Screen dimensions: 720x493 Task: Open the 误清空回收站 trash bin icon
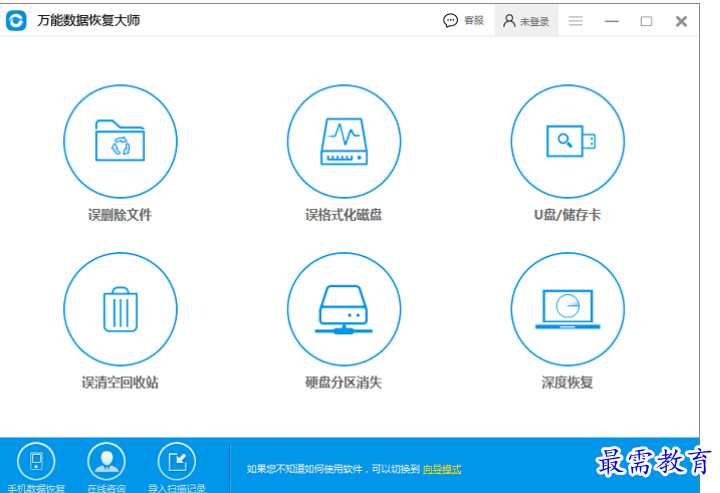[x=120, y=309]
